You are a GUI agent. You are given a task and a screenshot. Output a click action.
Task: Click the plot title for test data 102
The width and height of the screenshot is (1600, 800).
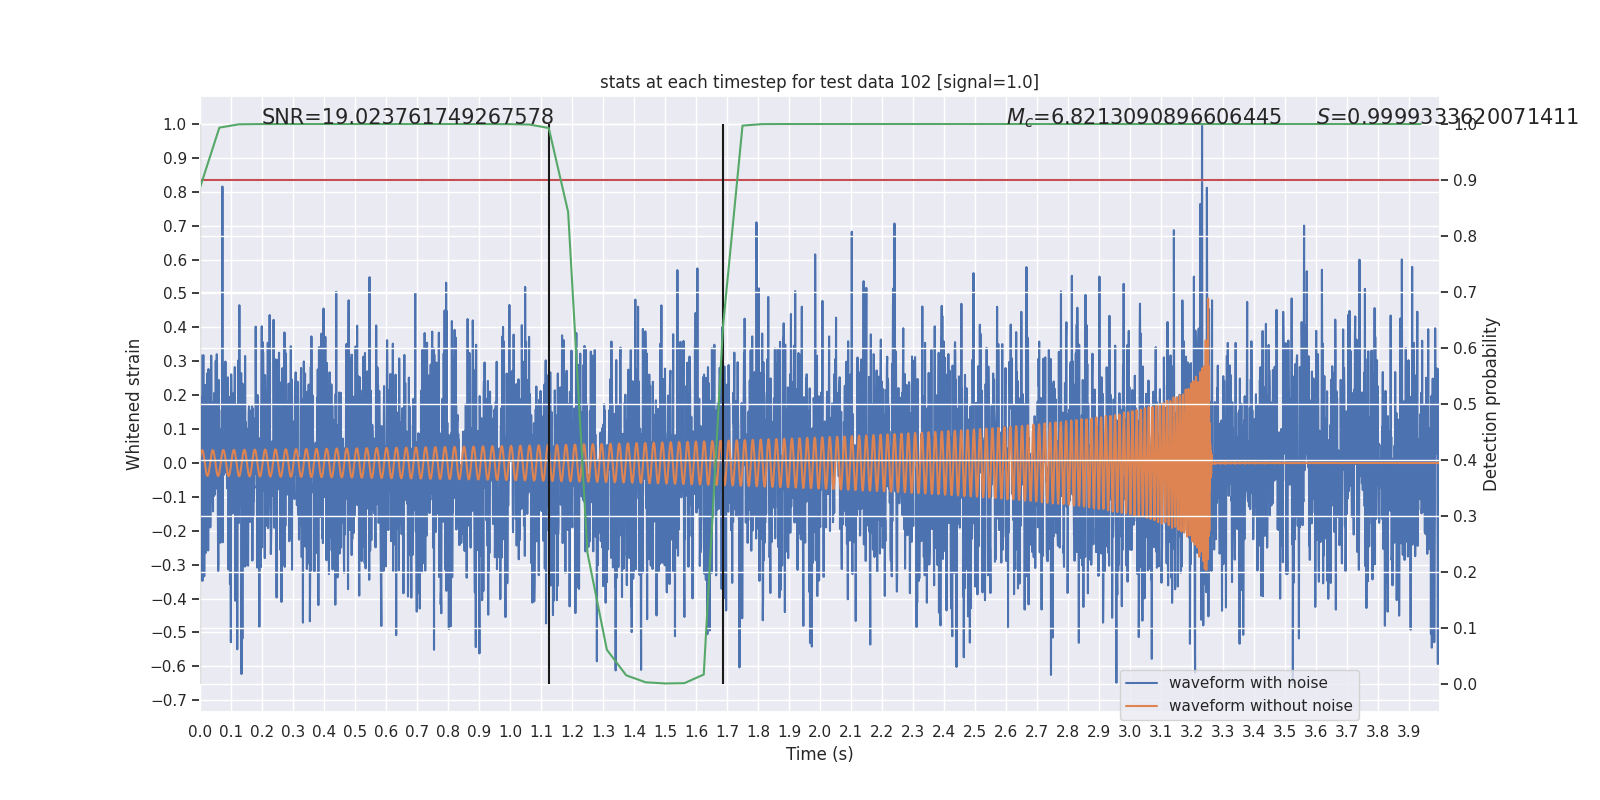coord(819,82)
